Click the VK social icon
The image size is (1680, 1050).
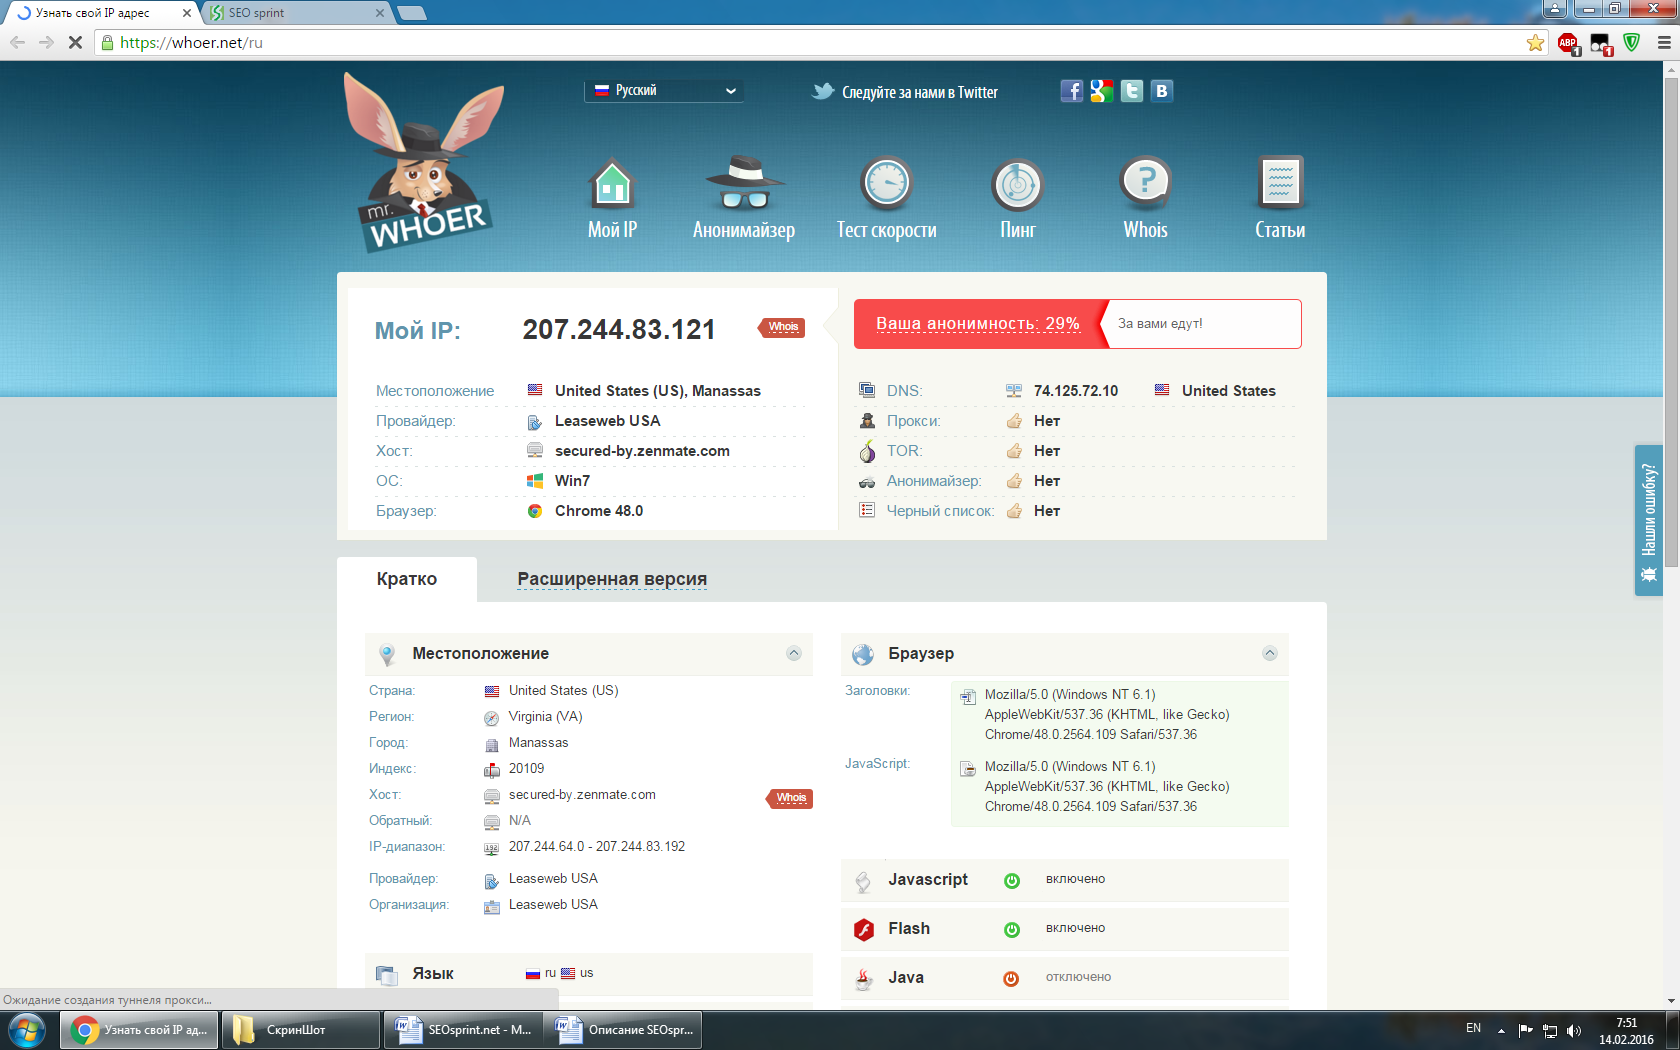pyautogui.click(x=1161, y=91)
